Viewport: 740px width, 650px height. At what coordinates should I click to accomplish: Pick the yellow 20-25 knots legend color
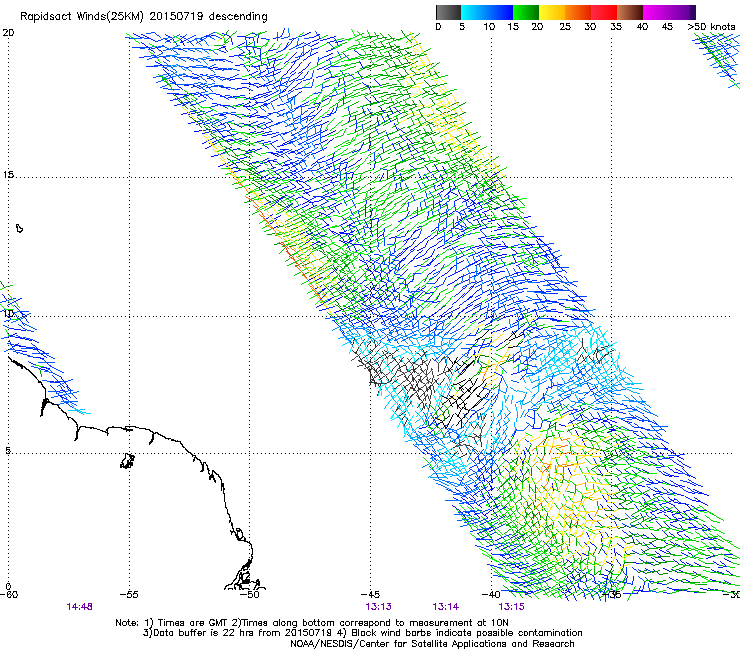552,12
